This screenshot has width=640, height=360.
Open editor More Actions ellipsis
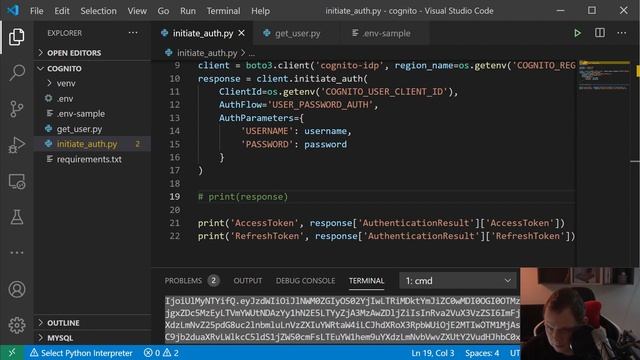click(622, 33)
